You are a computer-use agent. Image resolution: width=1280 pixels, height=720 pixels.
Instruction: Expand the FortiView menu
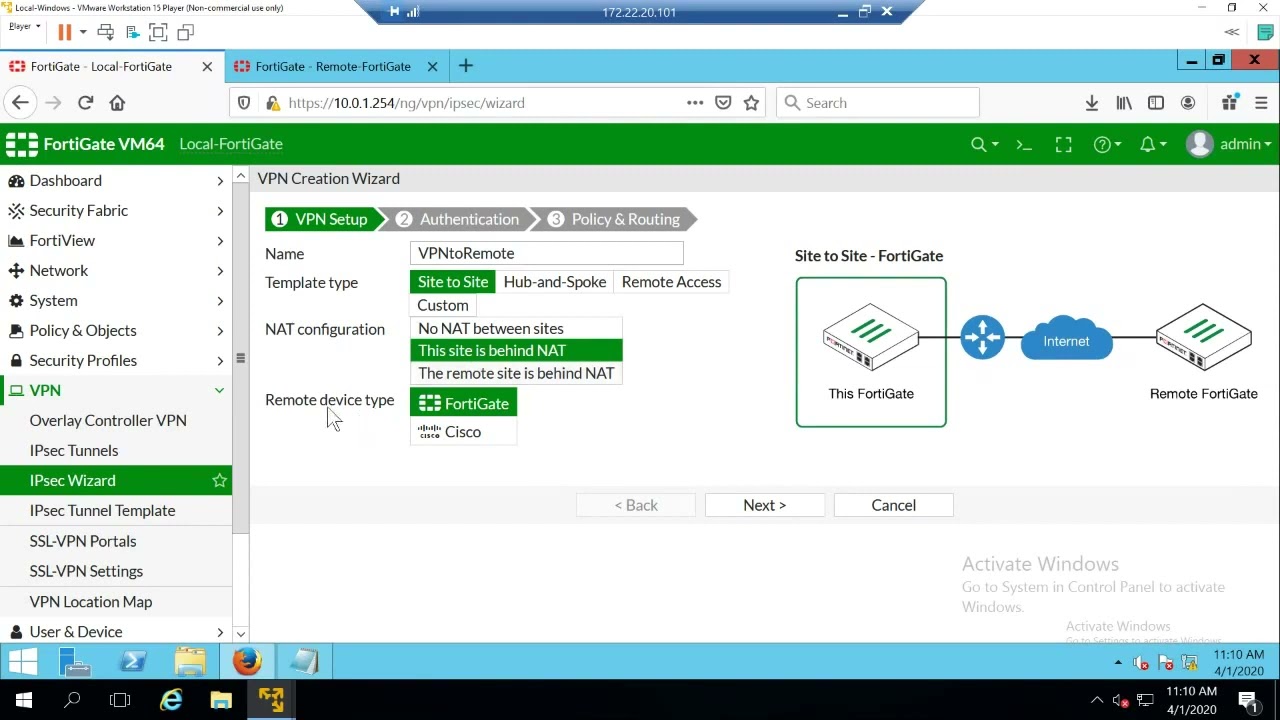coord(116,241)
